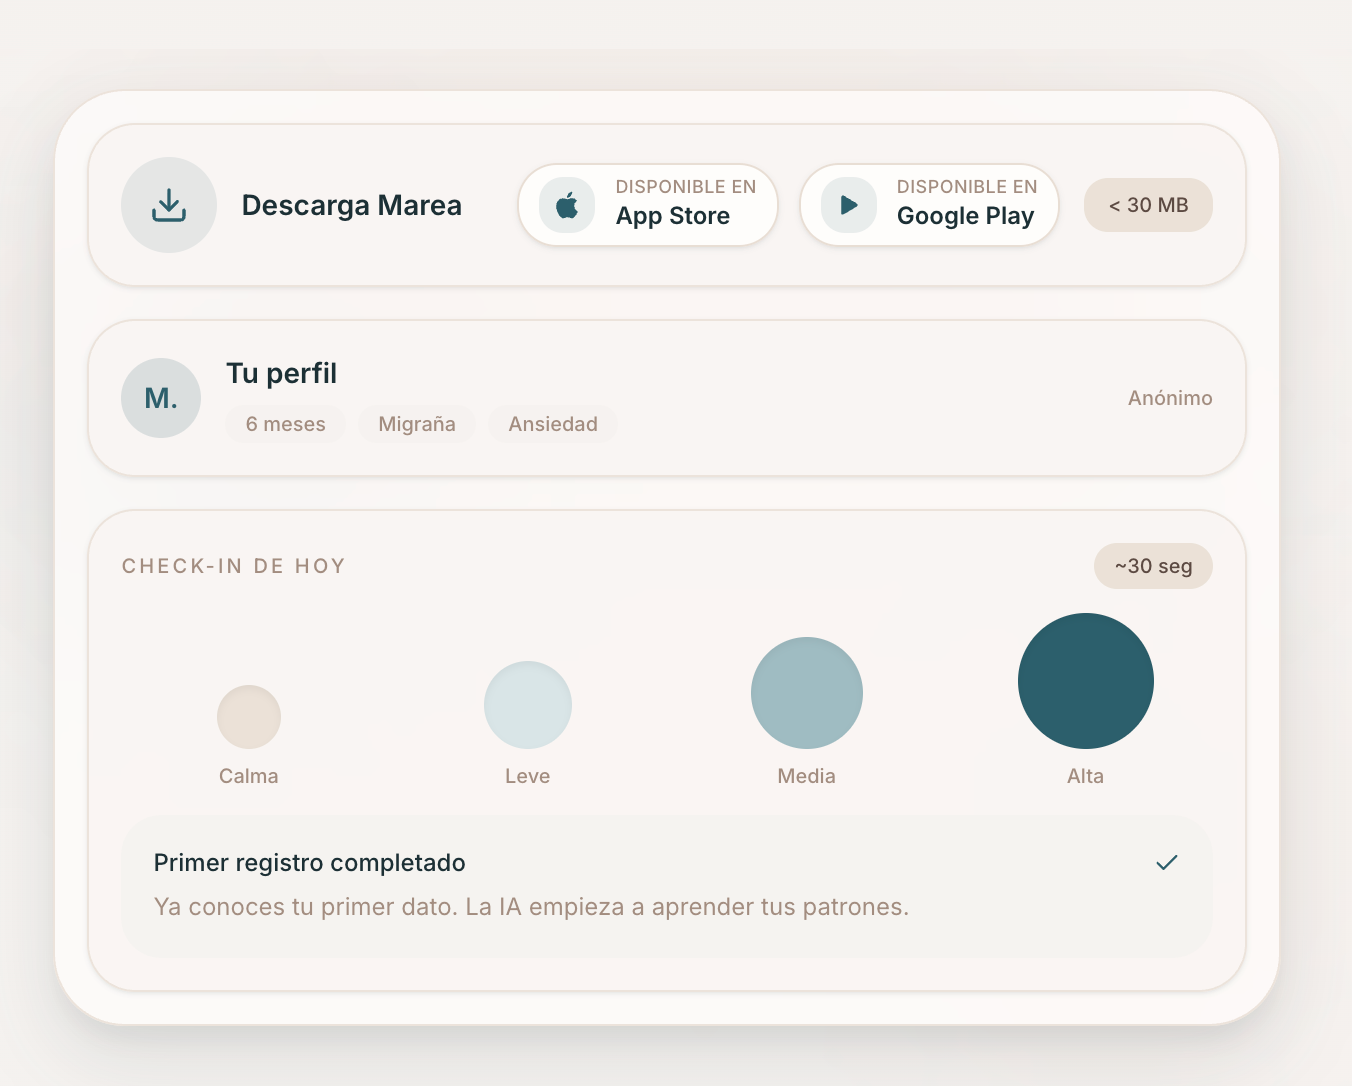Click the < 30 MB badge
Viewport: 1352px width, 1086px height.
[1149, 205]
